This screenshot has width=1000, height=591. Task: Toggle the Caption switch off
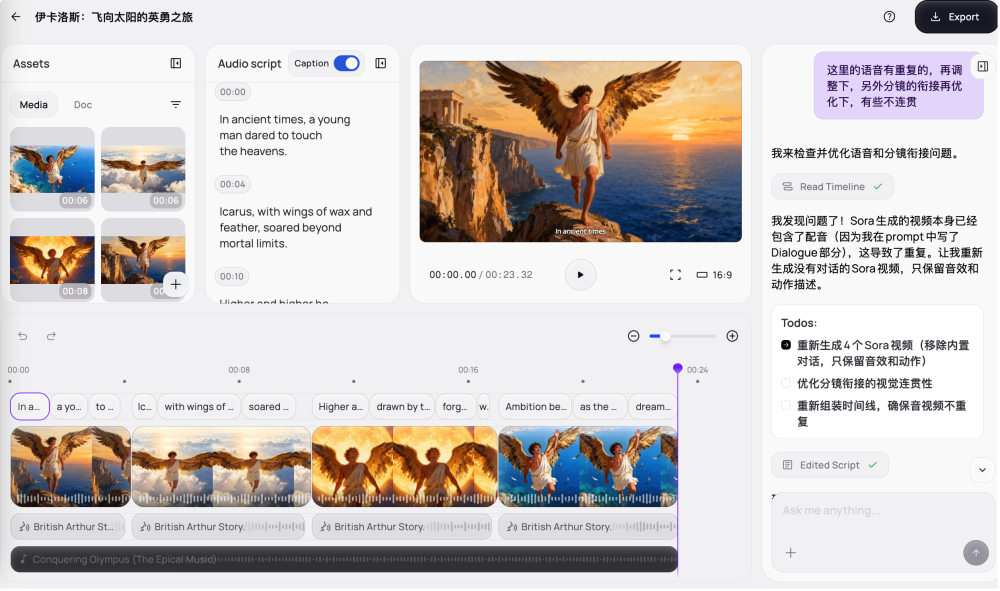point(346,63)
